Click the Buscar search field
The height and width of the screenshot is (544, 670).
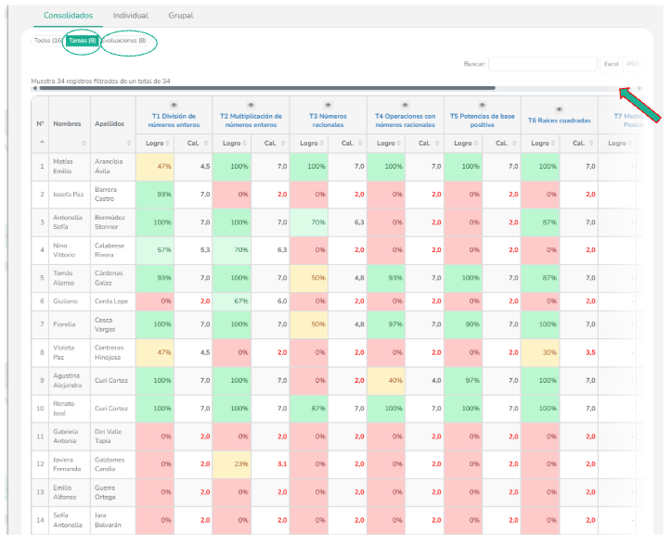click(542, 64)
